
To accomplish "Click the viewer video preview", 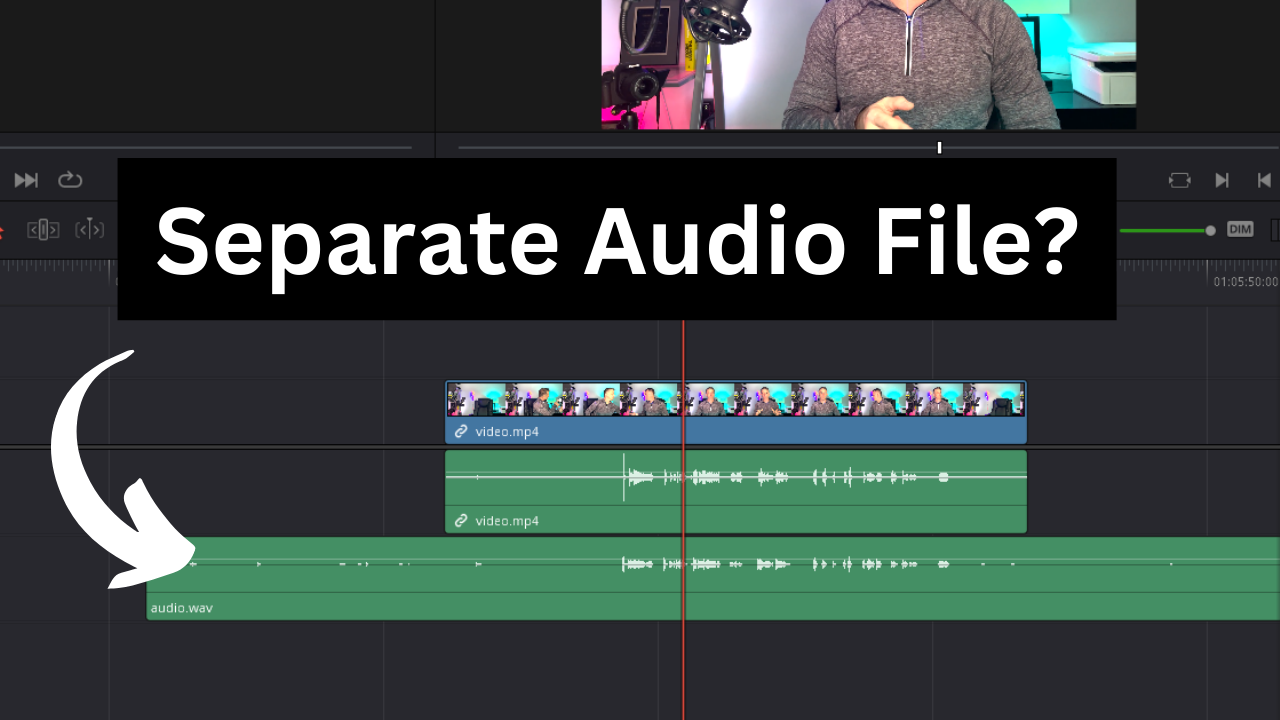I will click(868, 64).
